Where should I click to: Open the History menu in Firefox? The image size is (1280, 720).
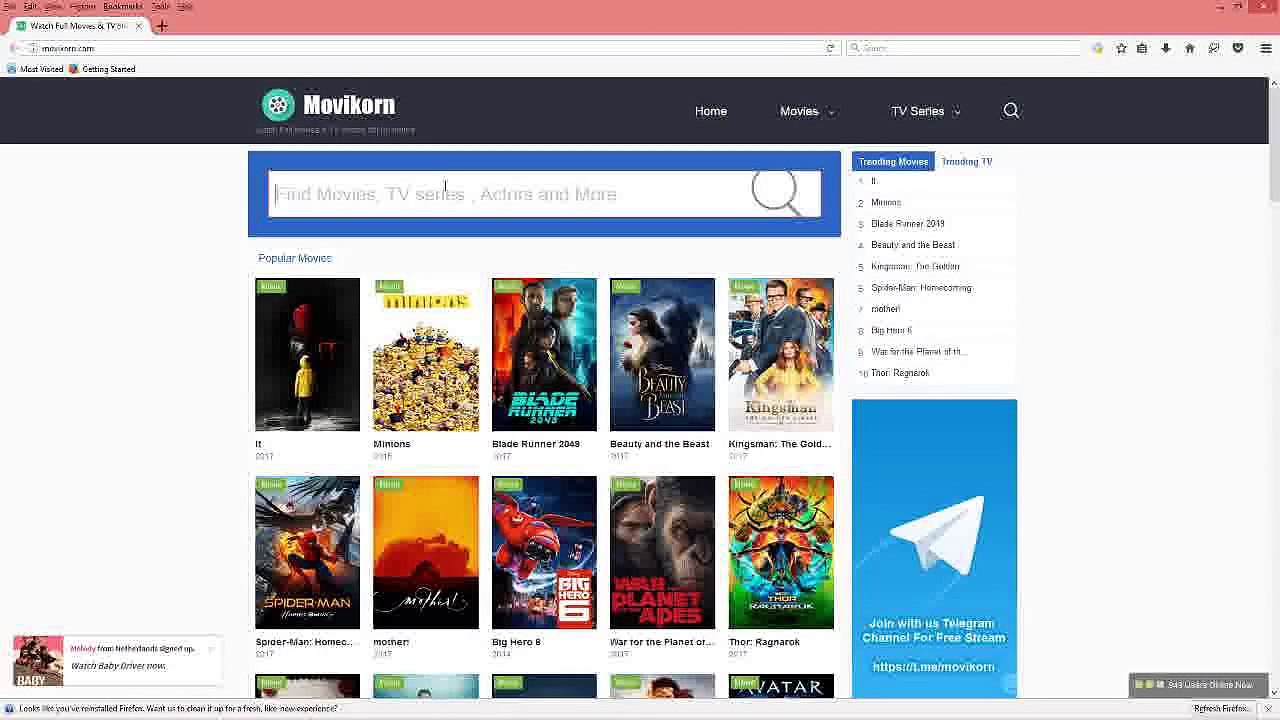pos(82,6)
